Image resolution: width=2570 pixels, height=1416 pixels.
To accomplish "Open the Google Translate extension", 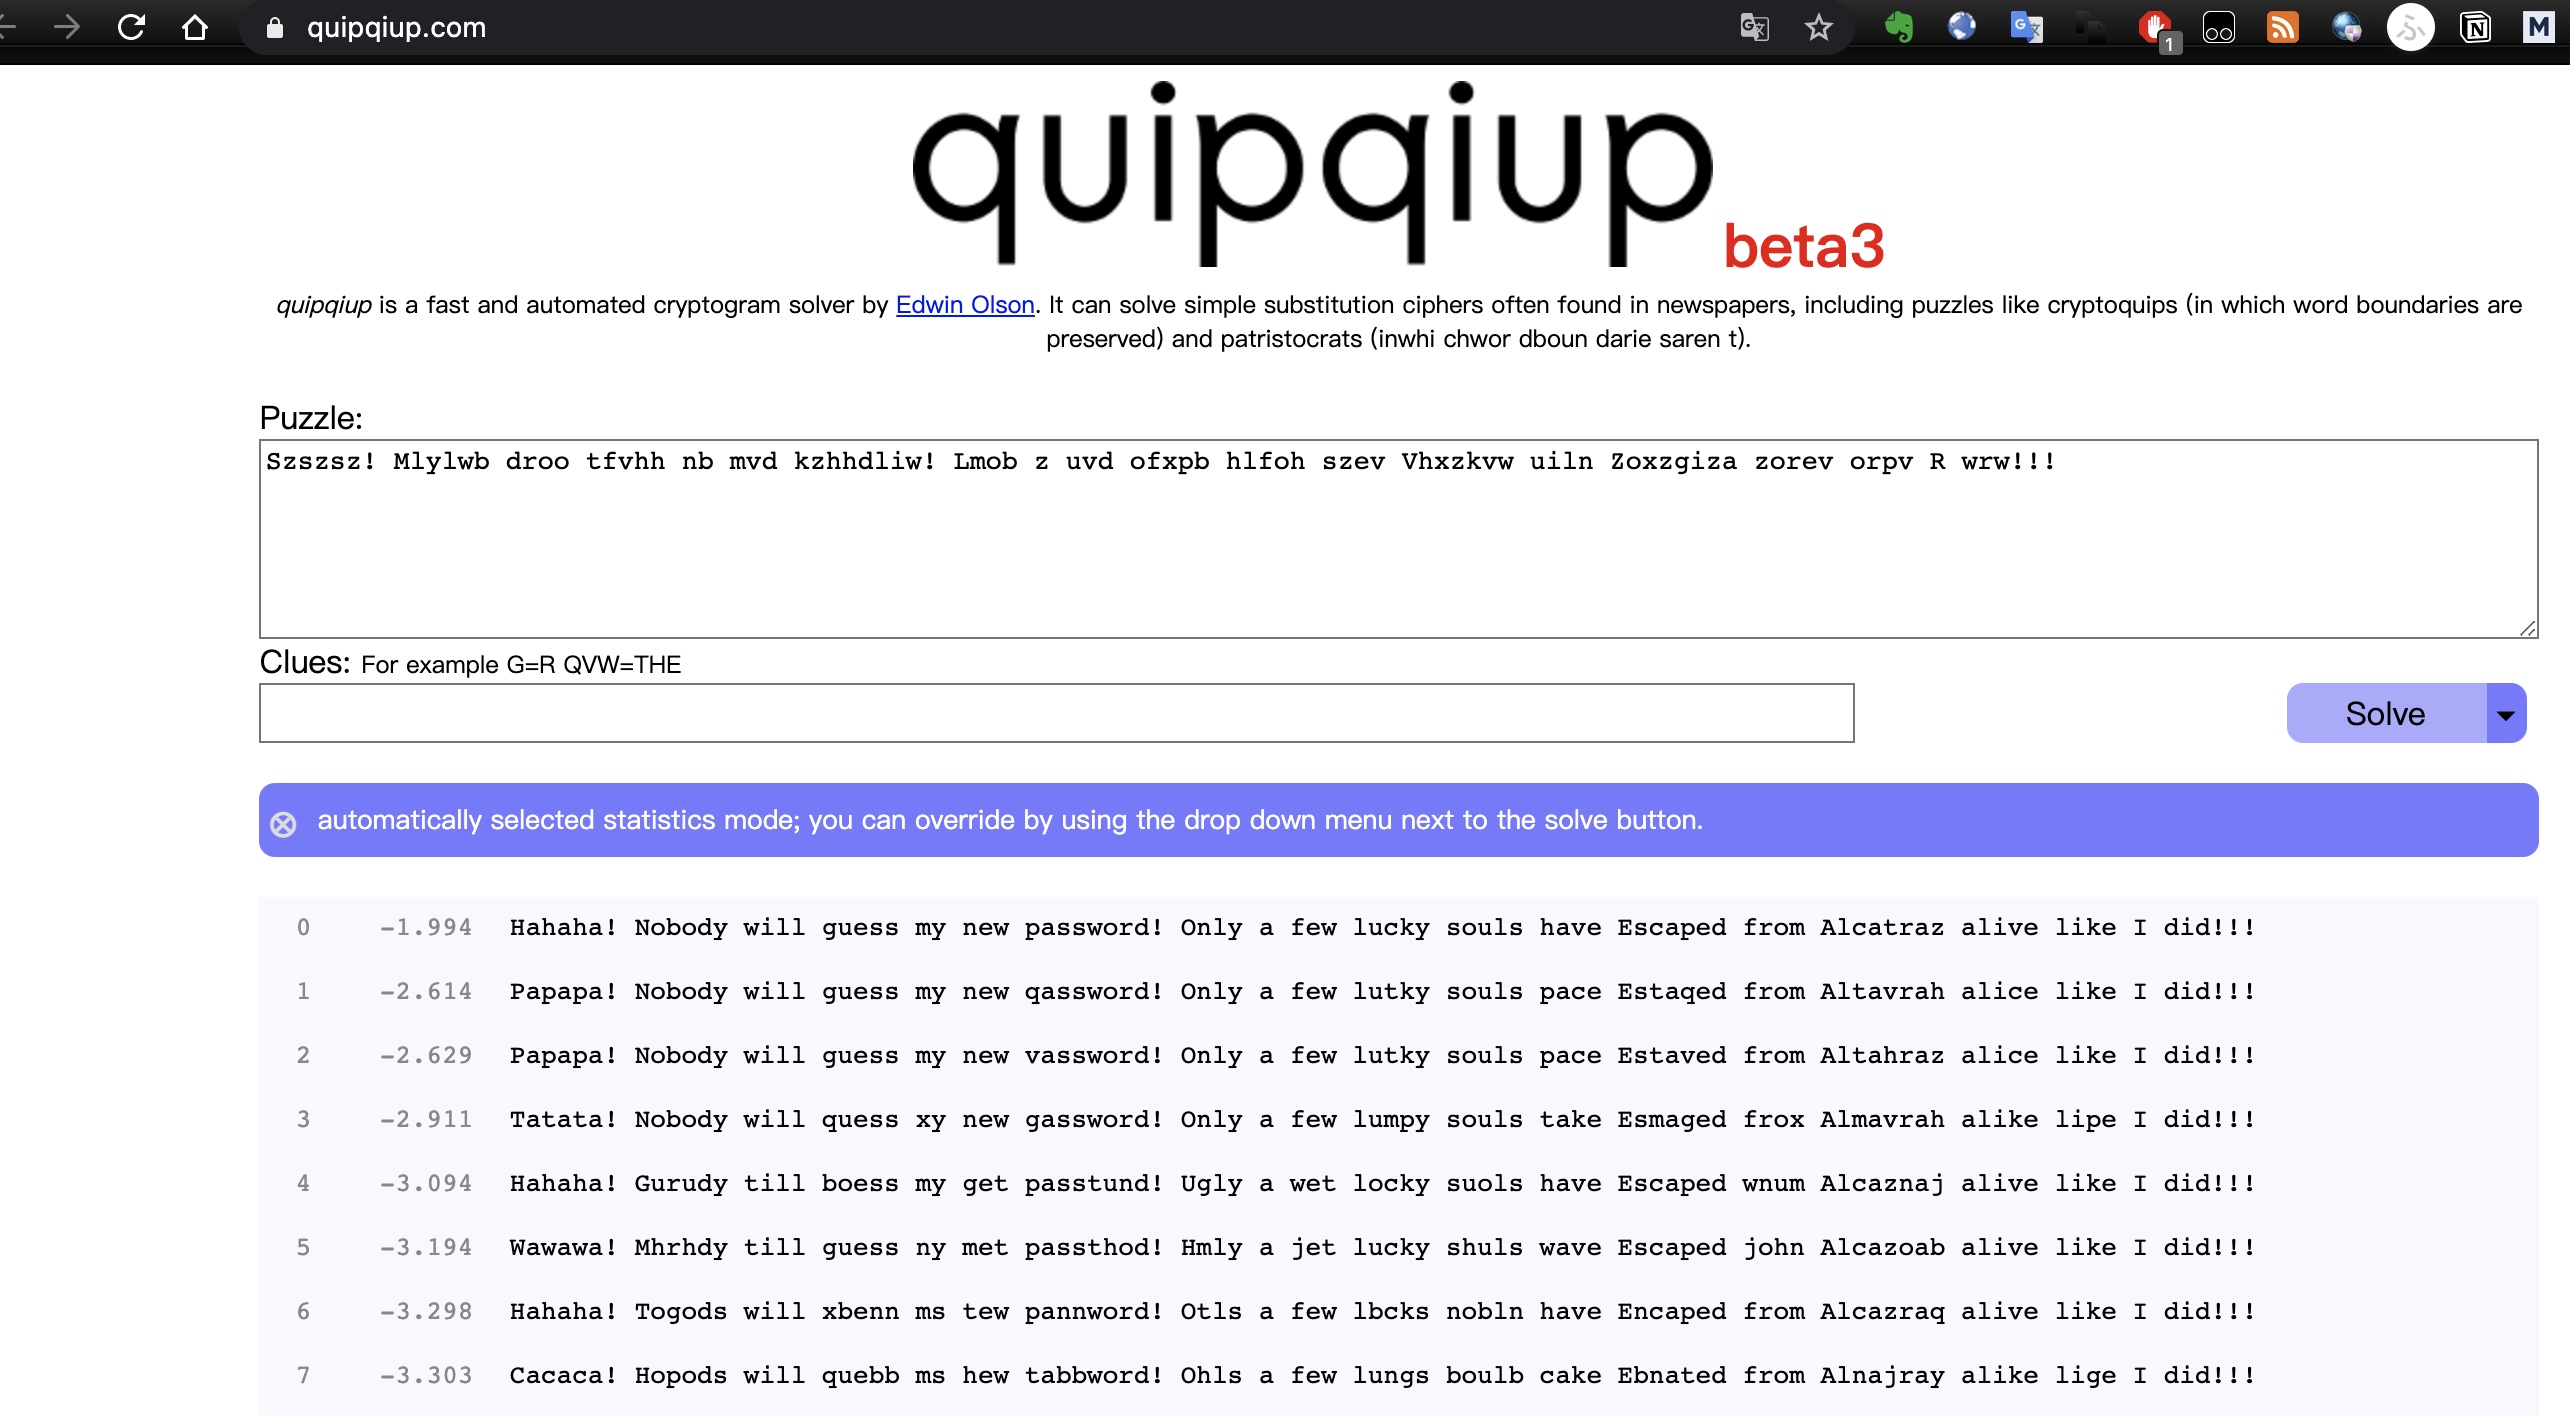I will click(x=2026, y=27).
